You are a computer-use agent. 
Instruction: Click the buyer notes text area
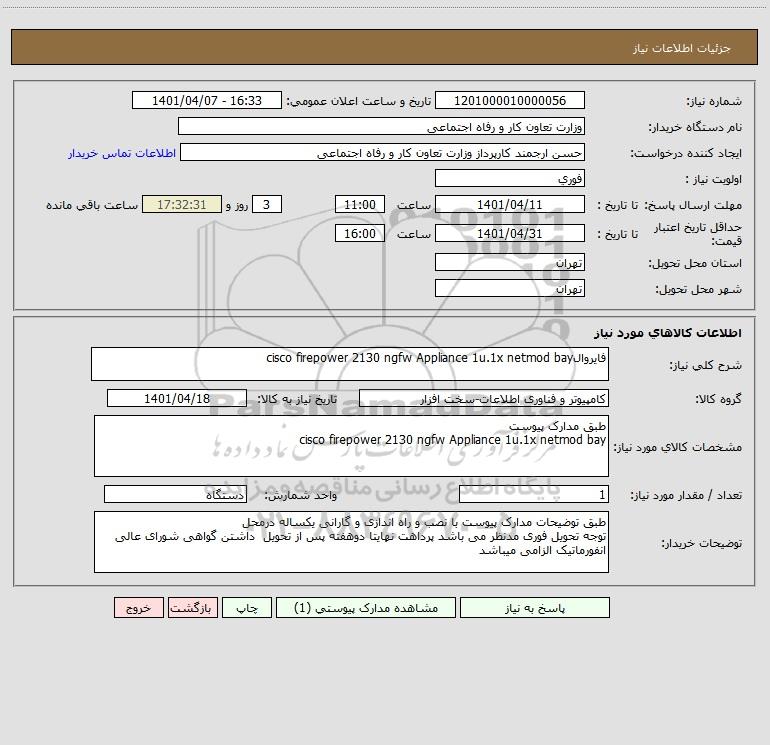[351, 542]
